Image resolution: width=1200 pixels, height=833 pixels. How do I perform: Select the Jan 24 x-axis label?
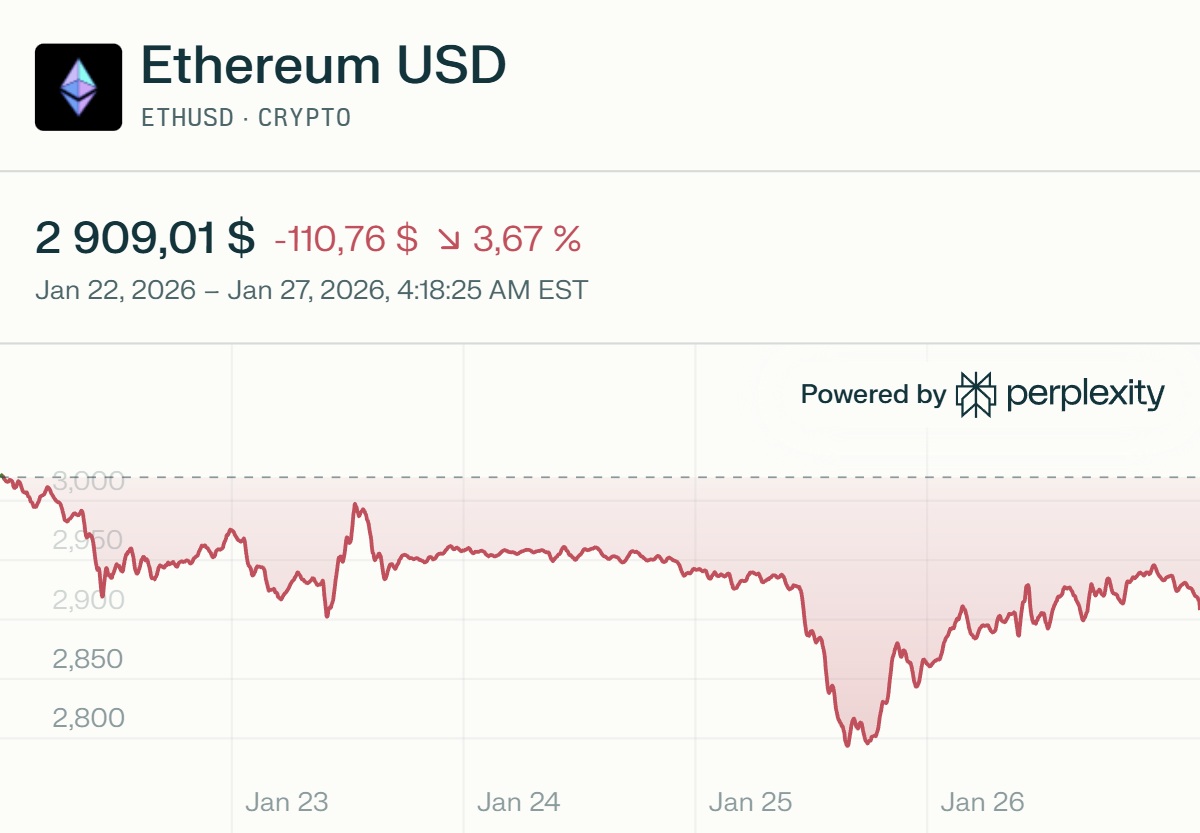[x=519, y=802]
